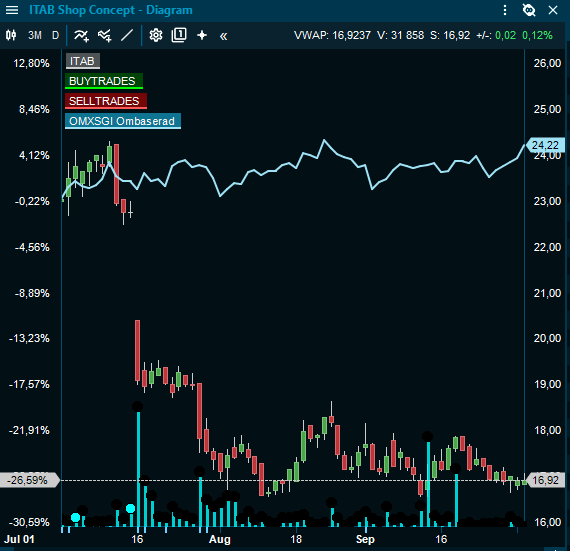Click the 24,22 index price tag
Image resolution: width=570 pixels, height=551 pixels.
[545, 145]
